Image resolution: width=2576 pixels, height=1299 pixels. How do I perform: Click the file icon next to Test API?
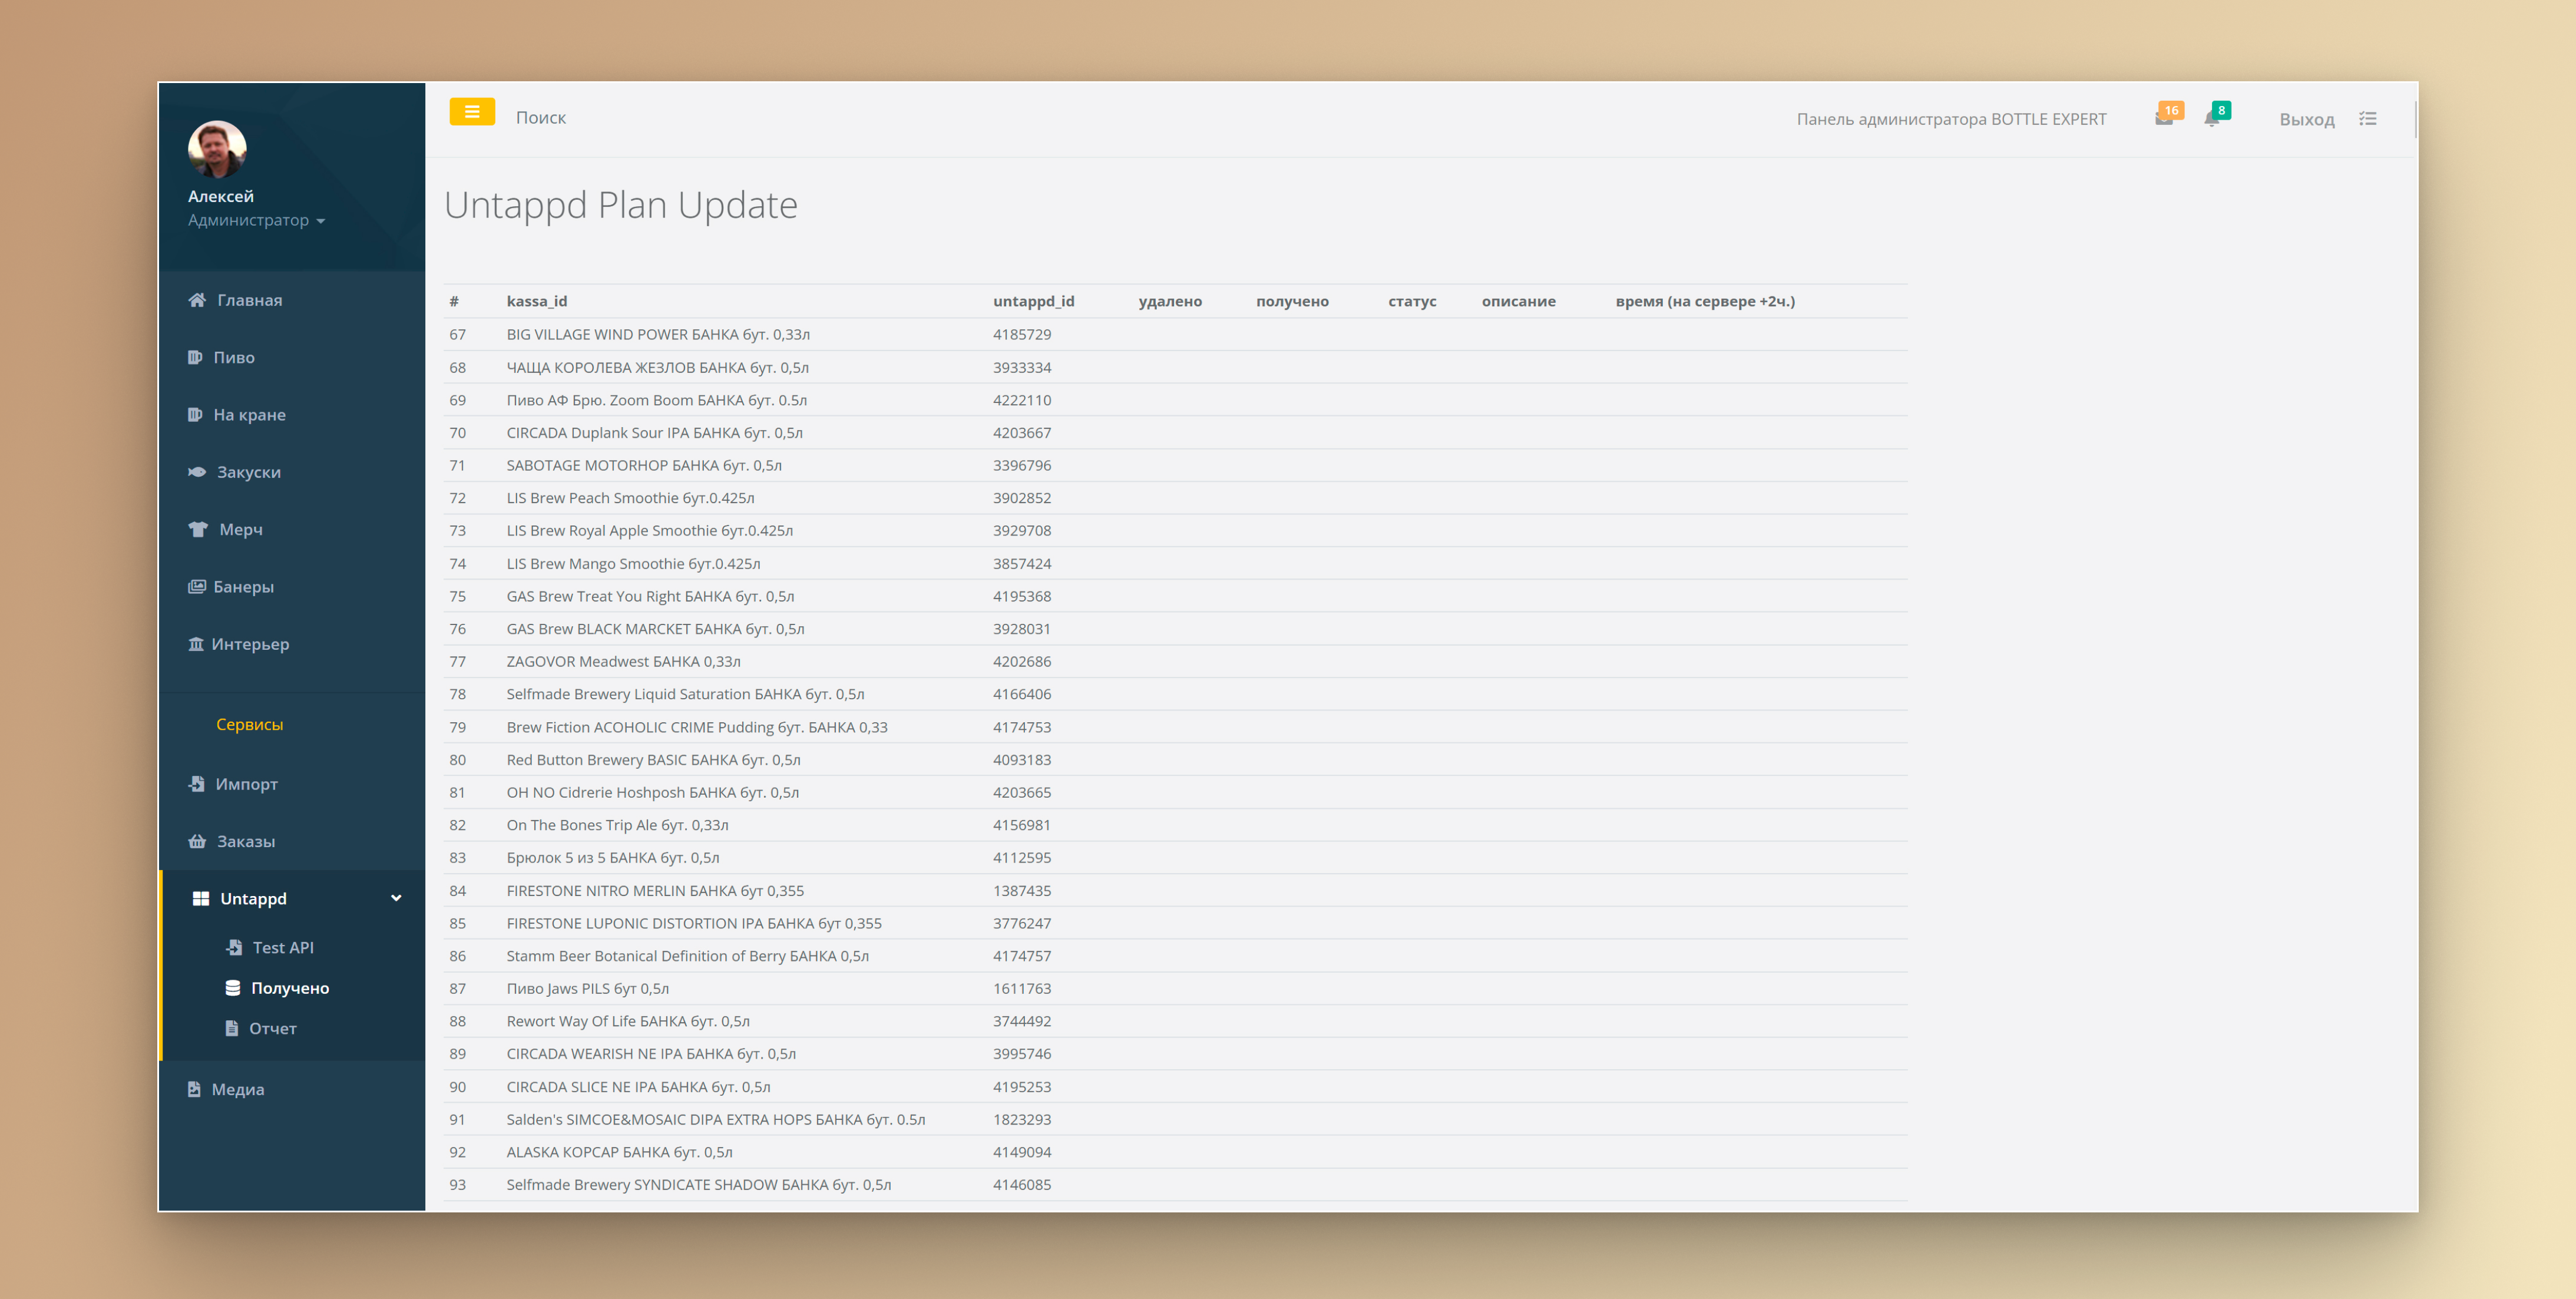pyautogui.click(x=234, y=947)
